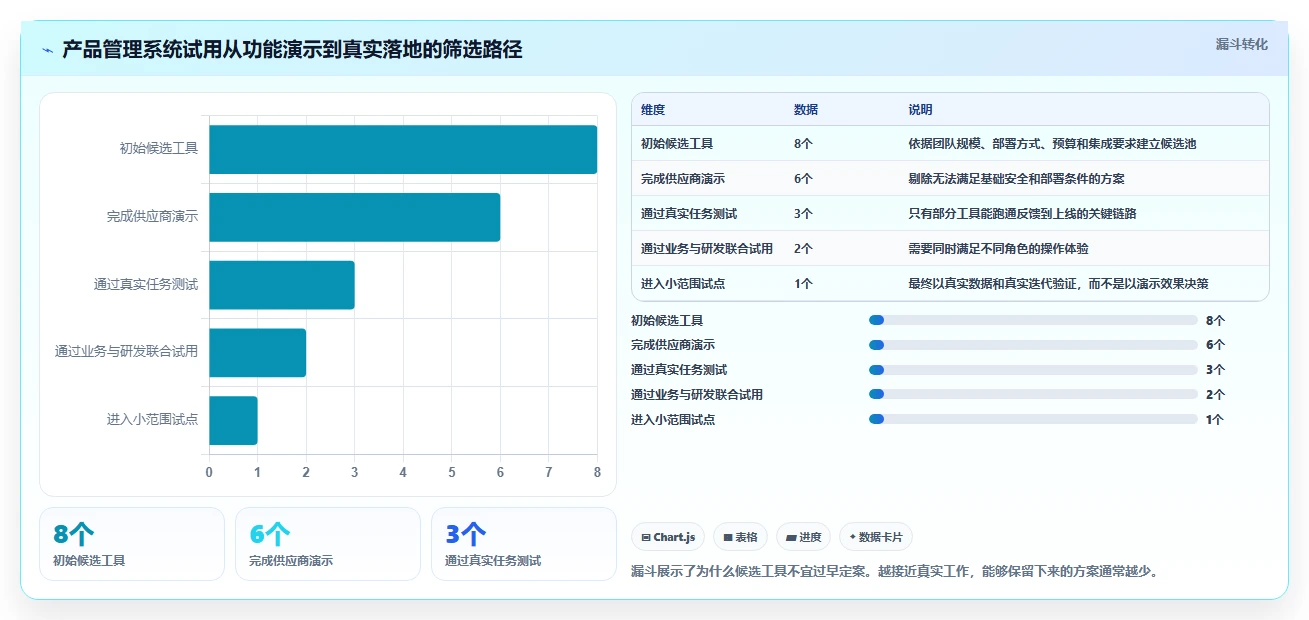Viewport: 1309px width, 620px height.
Task: Click chart axis label 初始候选工具
Action: (x=159, y=149)
